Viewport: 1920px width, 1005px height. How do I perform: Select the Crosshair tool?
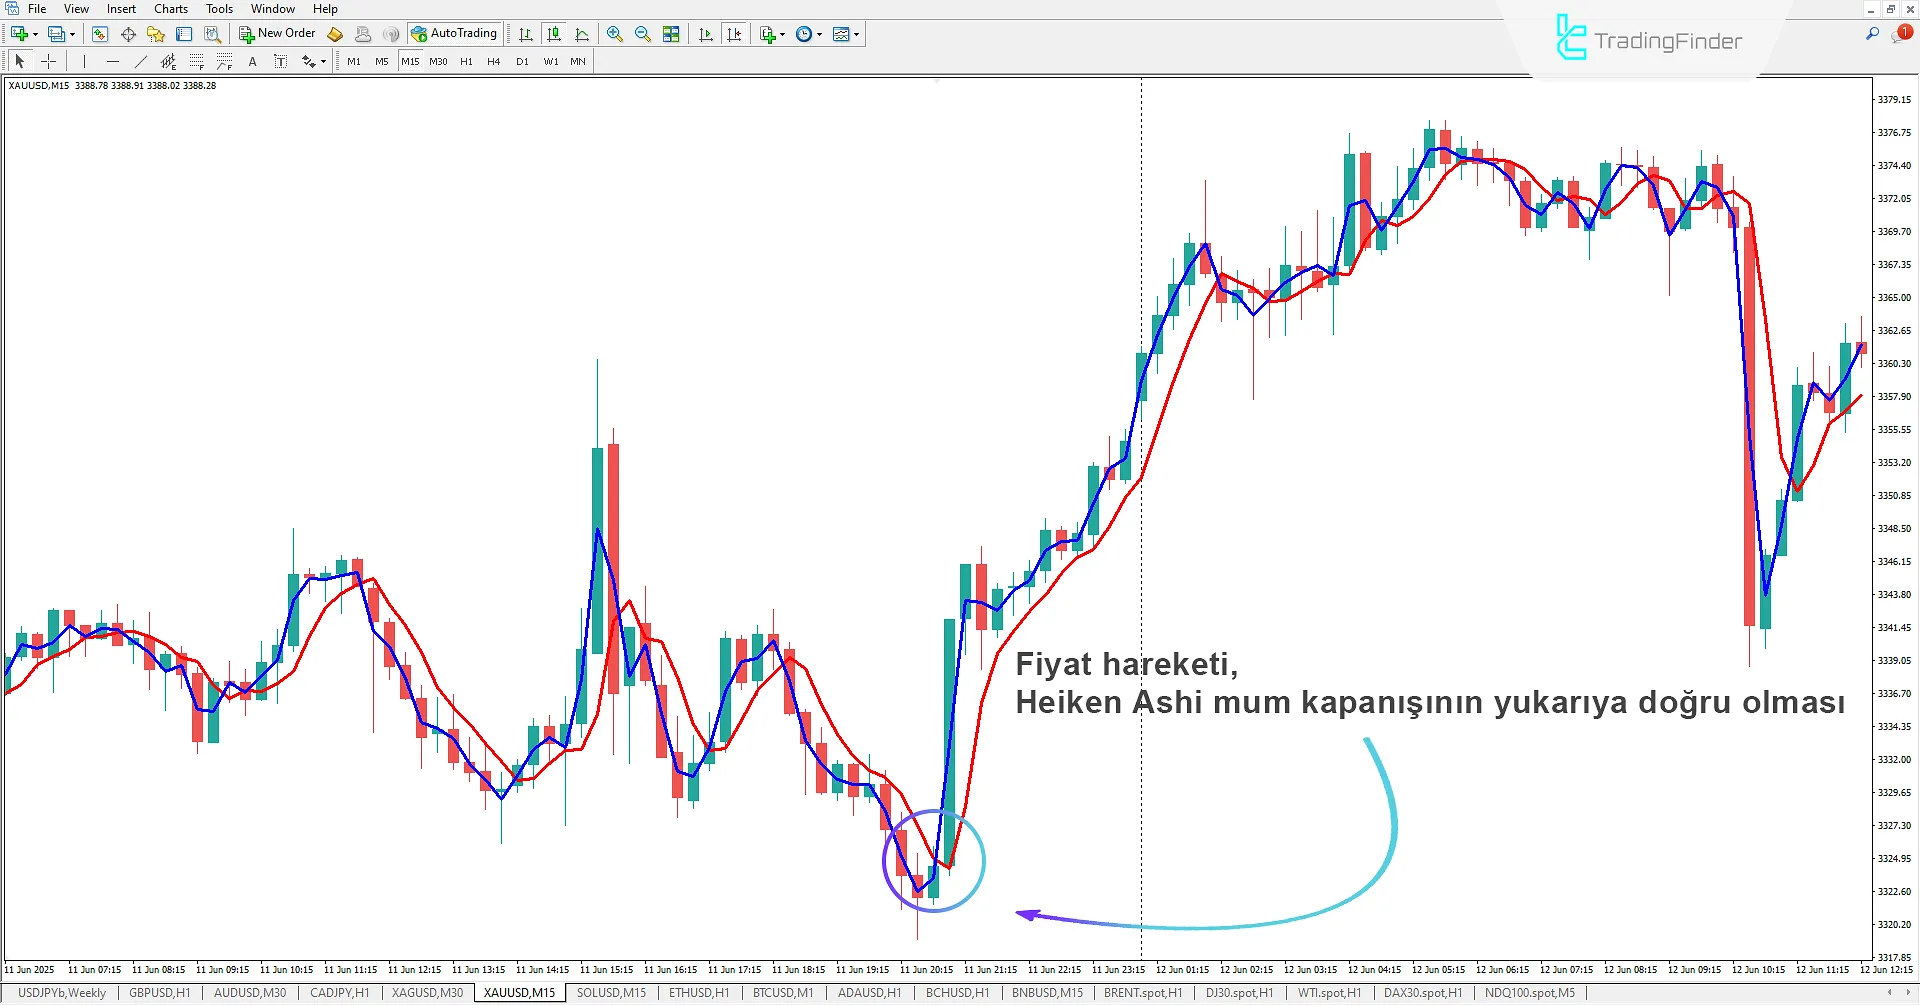click(48, 61)
